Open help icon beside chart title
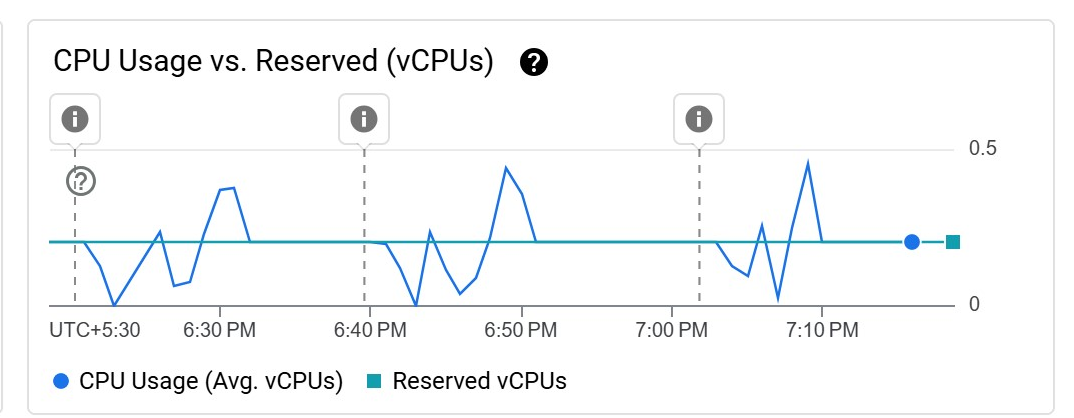 (534, 62)
